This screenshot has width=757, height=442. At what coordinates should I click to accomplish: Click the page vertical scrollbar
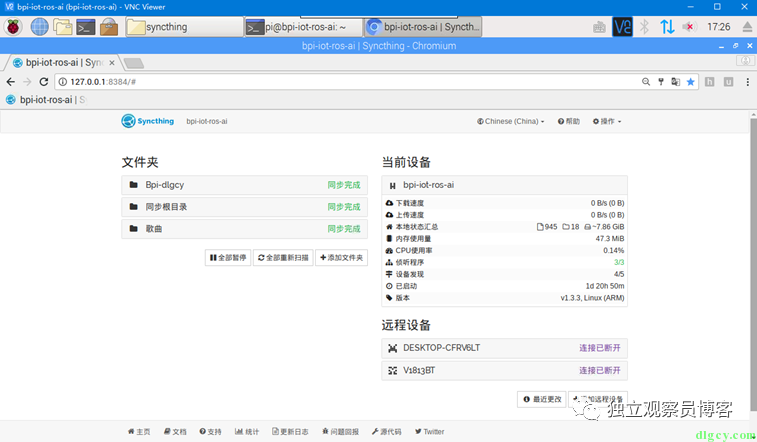pyautogui.click(x=753, y=265)
